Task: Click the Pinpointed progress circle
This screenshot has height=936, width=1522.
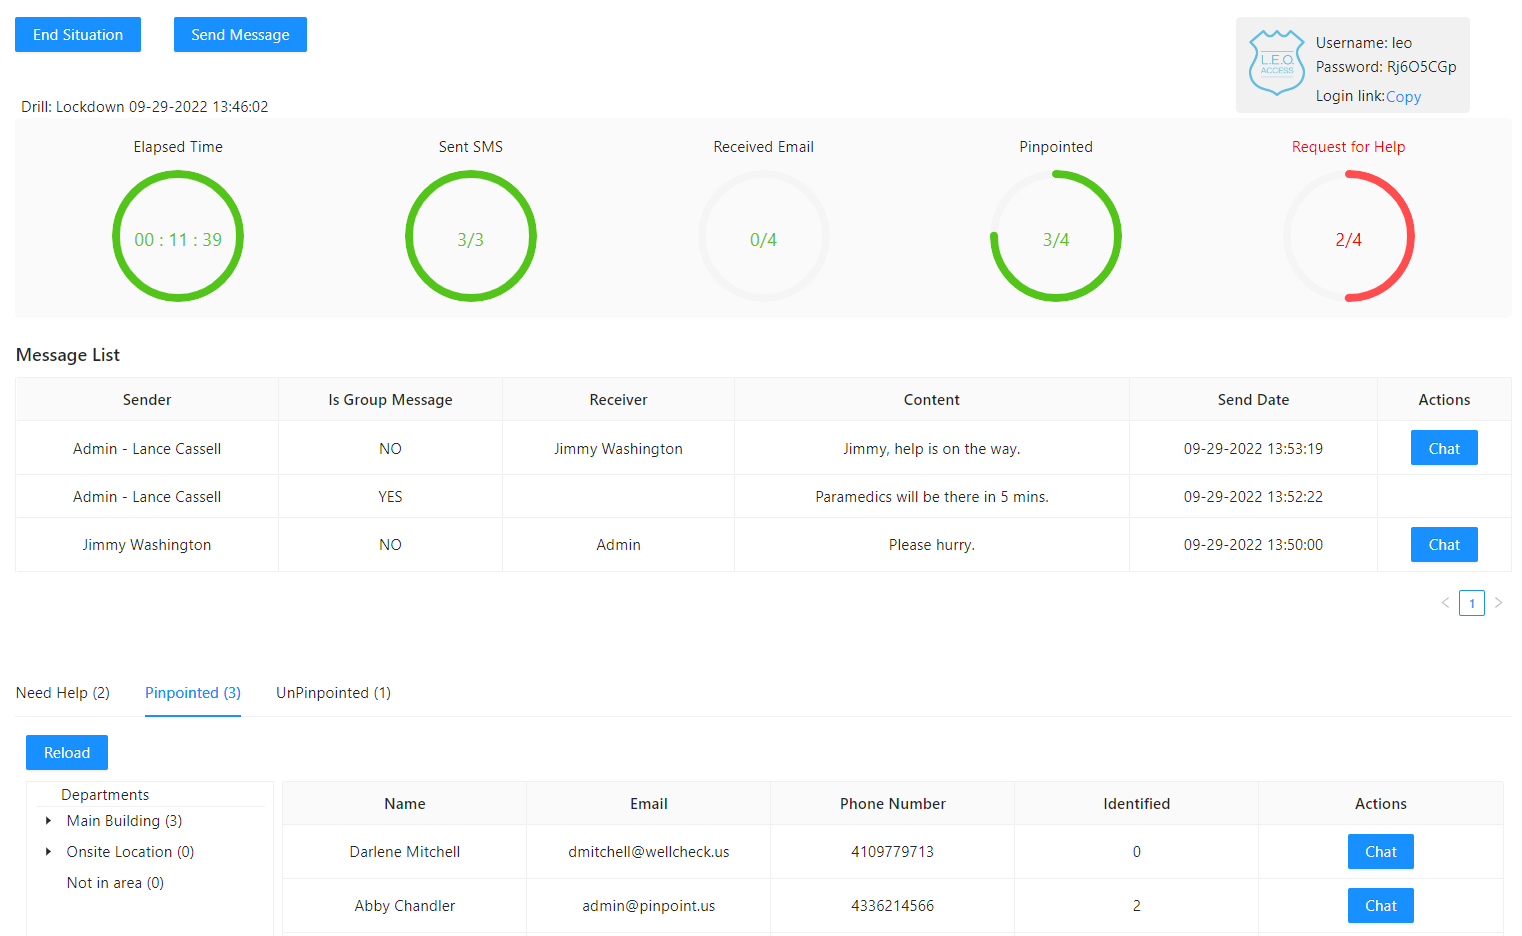Action: tap(1056, 236)
